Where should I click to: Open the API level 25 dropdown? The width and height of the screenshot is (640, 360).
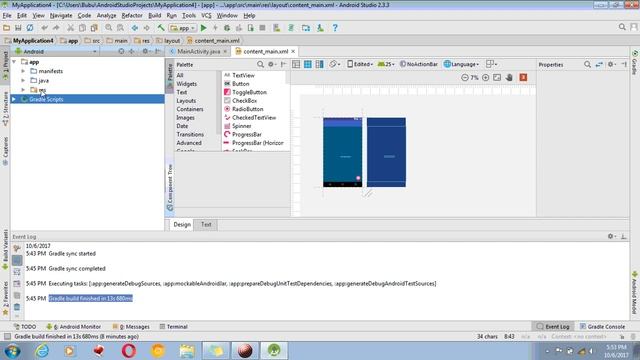click(386, 64)
